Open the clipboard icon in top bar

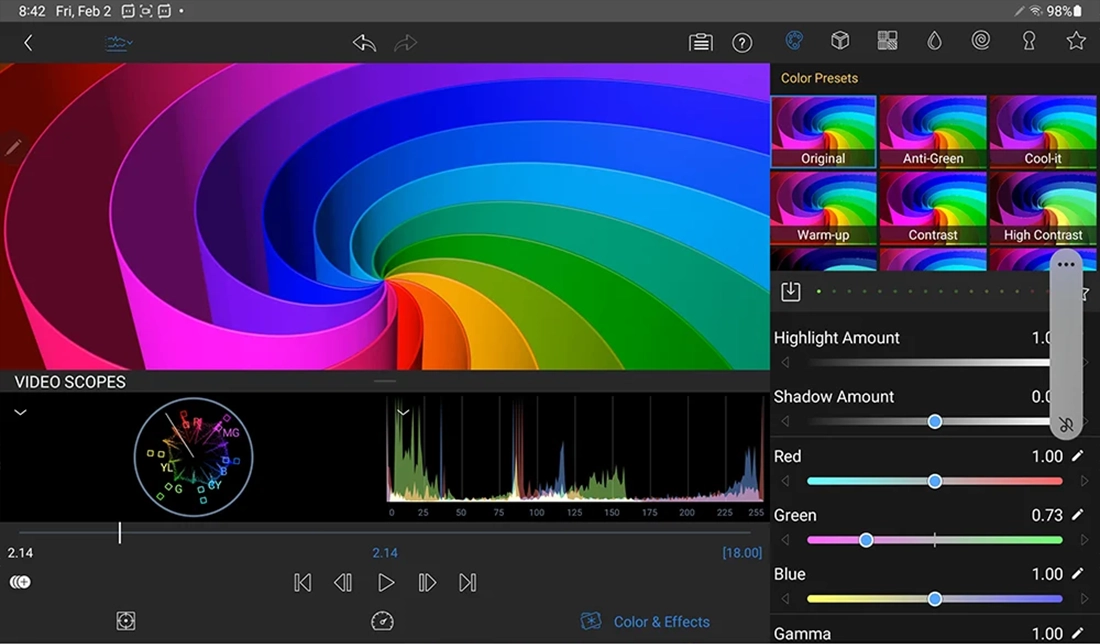pyautogui.click(x=700, y=42)
